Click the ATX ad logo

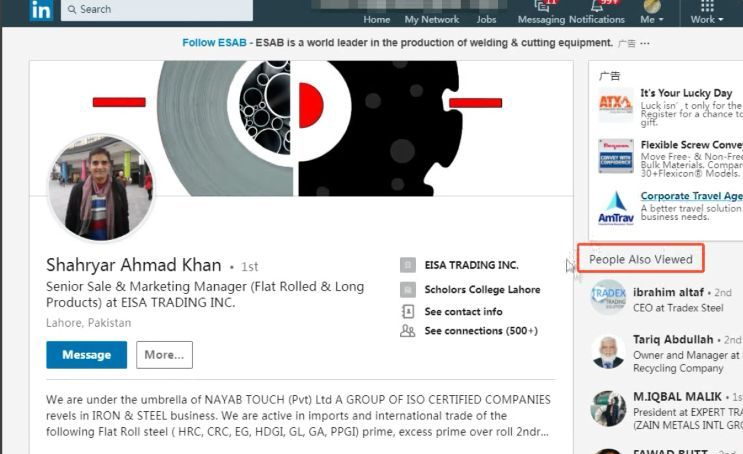[x=616, y=105]
